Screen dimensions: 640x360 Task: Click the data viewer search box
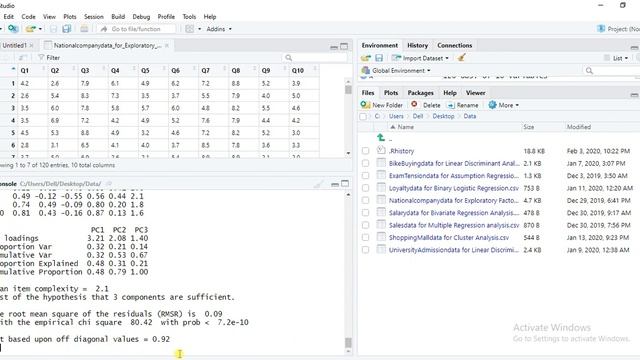pyautogui.click(x=314, y=58)
